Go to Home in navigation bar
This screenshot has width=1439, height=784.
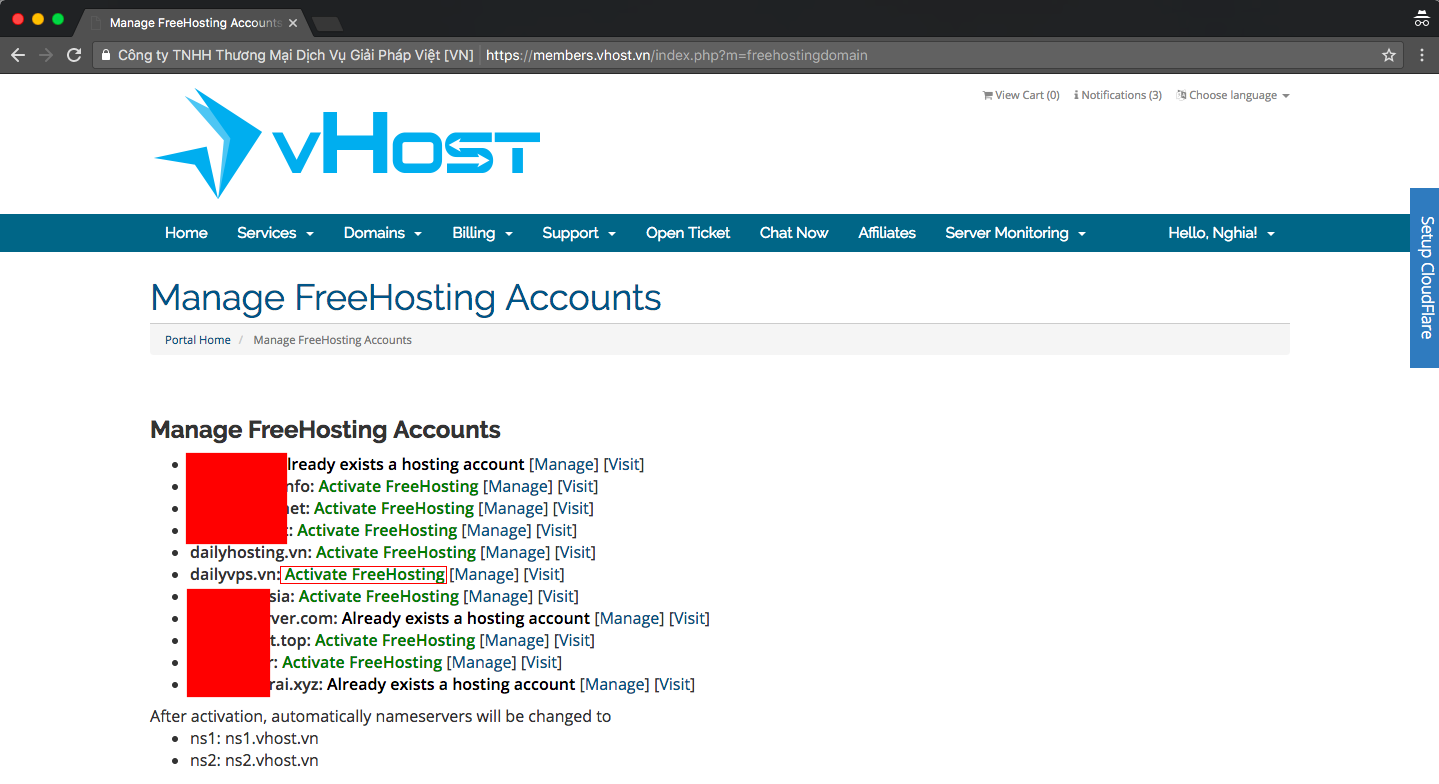point(186,233)
